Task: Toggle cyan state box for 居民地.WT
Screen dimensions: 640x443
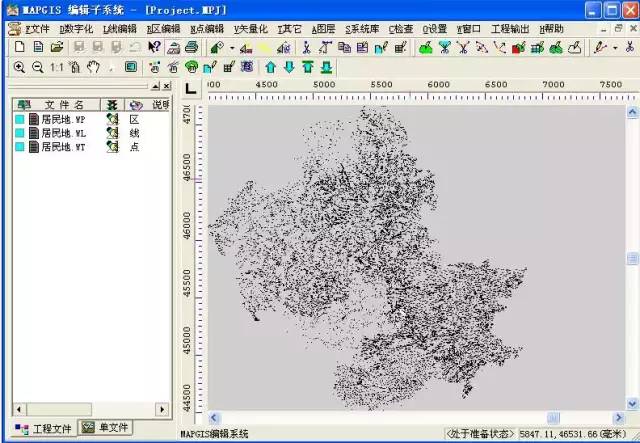Action: (20, 147)
